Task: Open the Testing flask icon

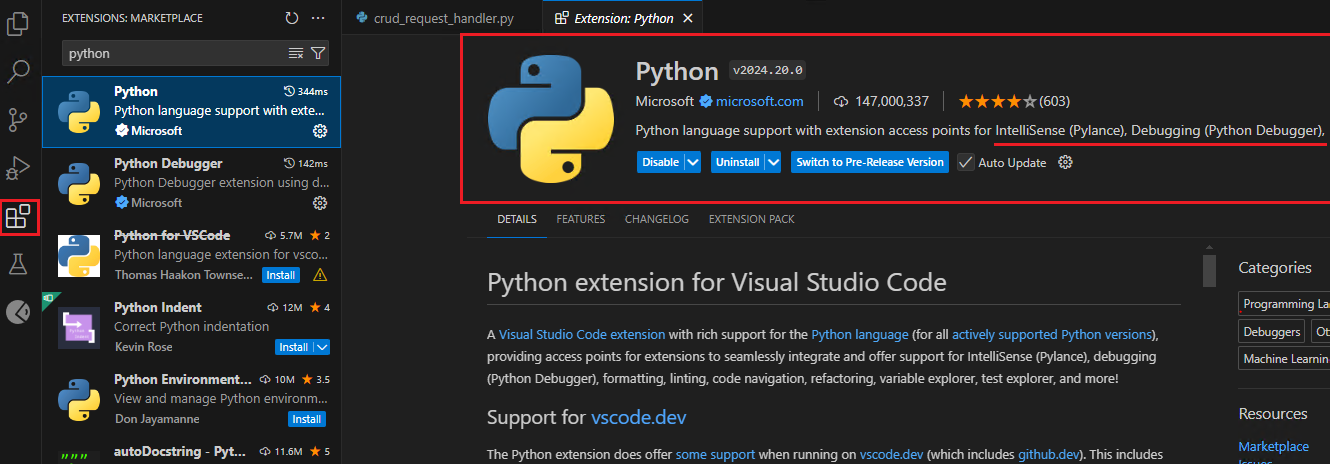Action: (18, 264)
